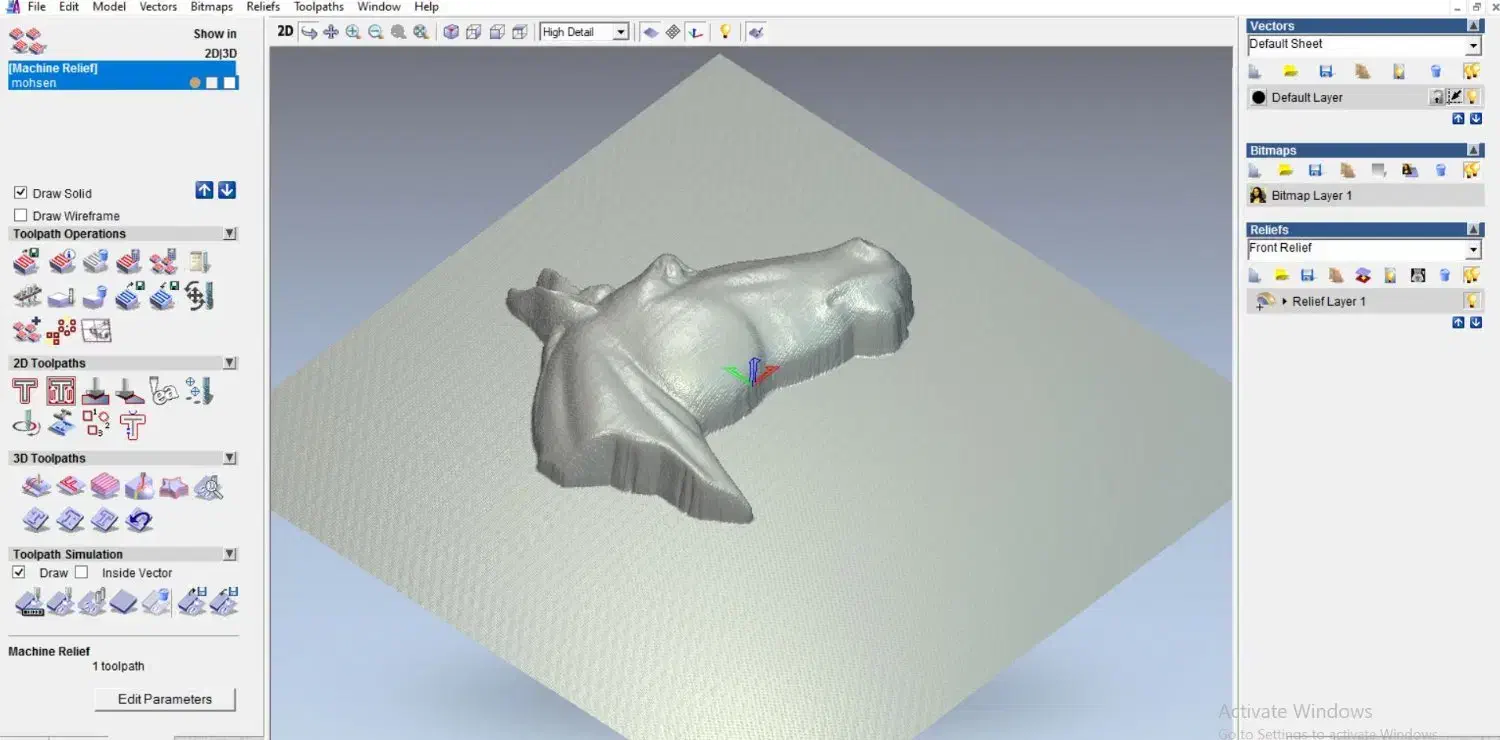Click the zoom in magnifier icon

click(353, 32)
